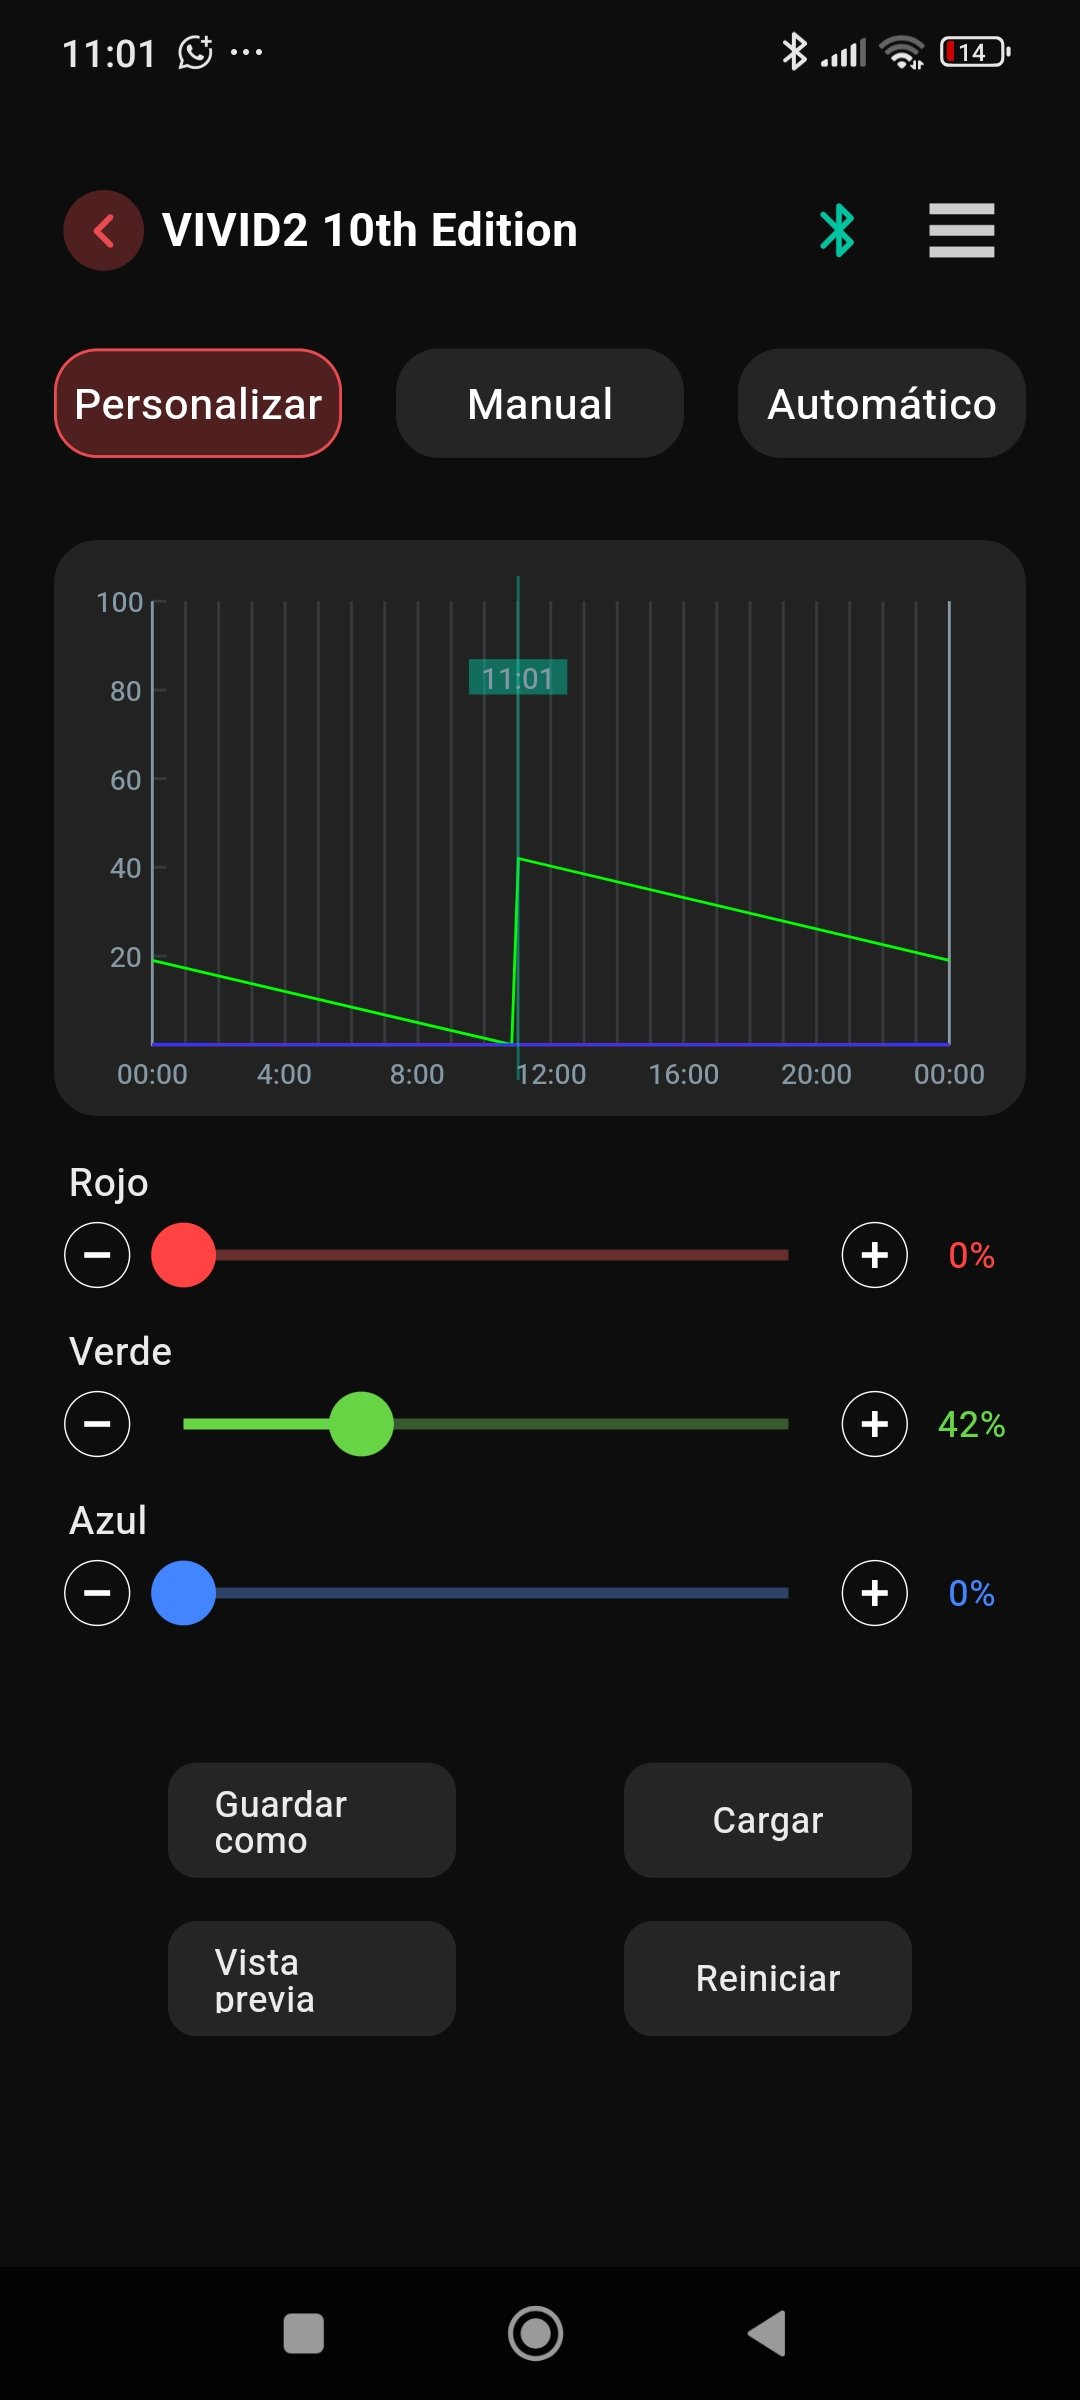Decrease Azul with the minus button
Image resolution: width=1080 pixels, height=2400 pixels.
click(97, 1593)
